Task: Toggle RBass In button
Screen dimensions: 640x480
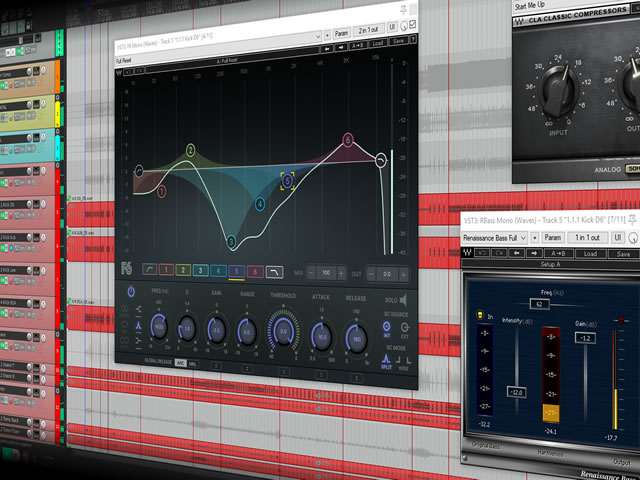Action: [x=480, y=315]
